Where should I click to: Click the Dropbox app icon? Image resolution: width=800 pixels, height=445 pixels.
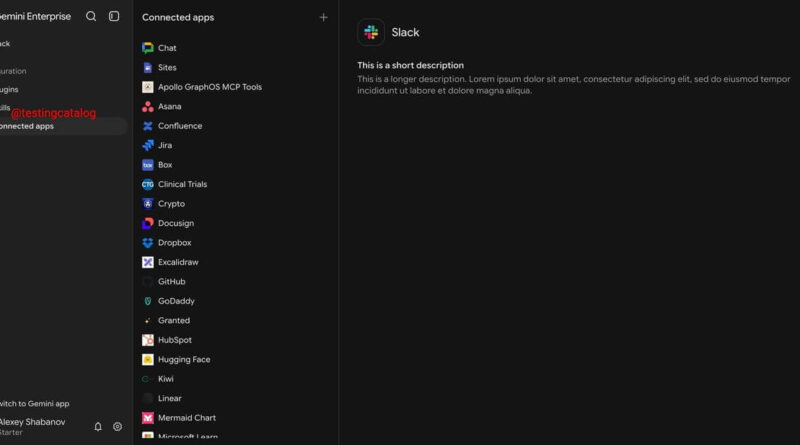(147, 242)
